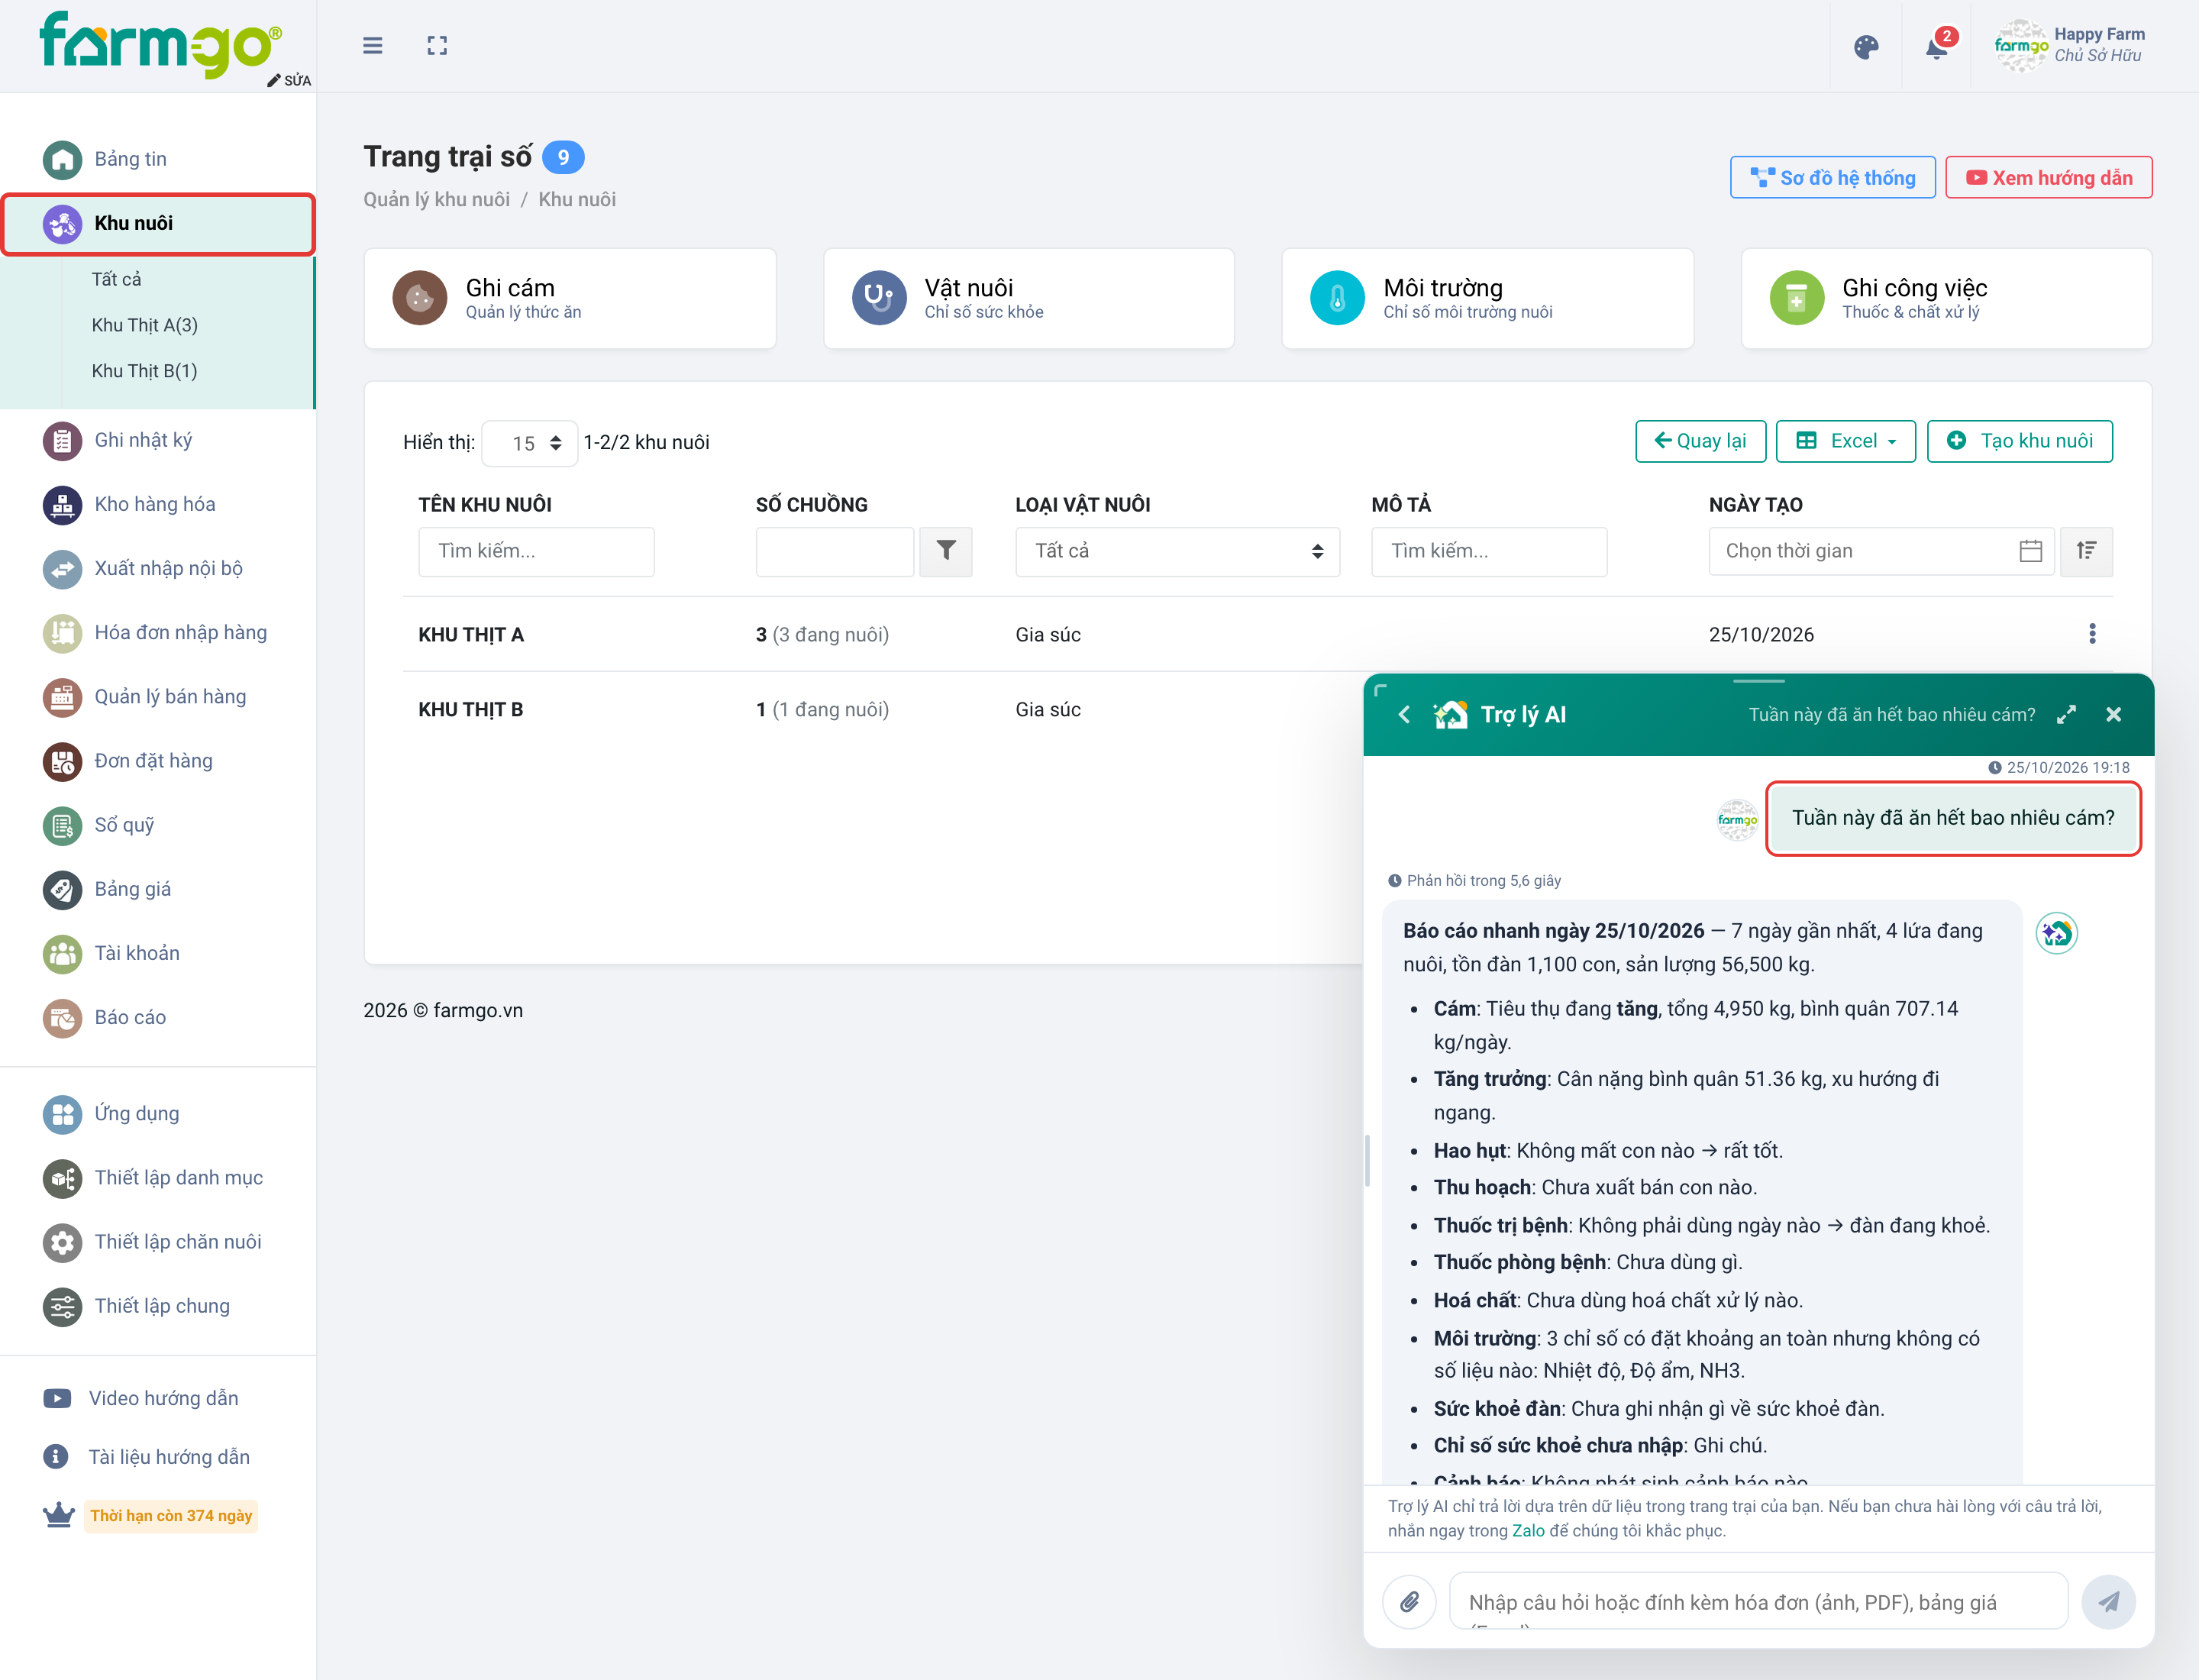The image size is (2199, 1680).
Task: Open the Excel export dropdown
Action: [x=1845, y=441]
